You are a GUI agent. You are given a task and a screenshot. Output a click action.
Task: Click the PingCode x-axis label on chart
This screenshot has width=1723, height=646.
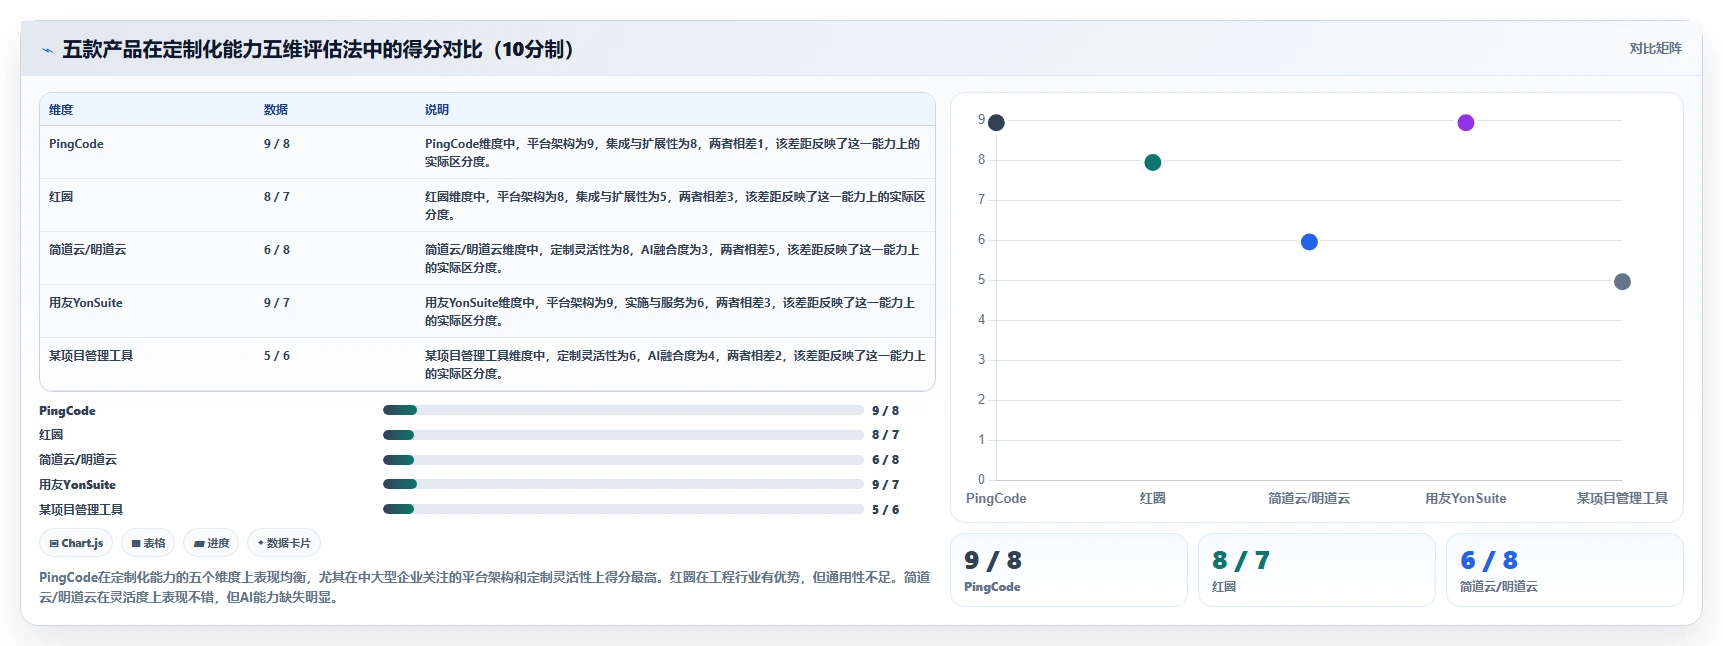point(996,498)
